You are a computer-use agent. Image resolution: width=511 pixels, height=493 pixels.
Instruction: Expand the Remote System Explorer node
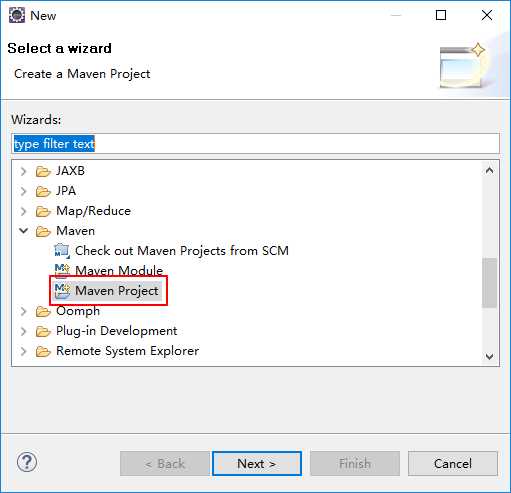pyautogui.click(x=23, y=351)
